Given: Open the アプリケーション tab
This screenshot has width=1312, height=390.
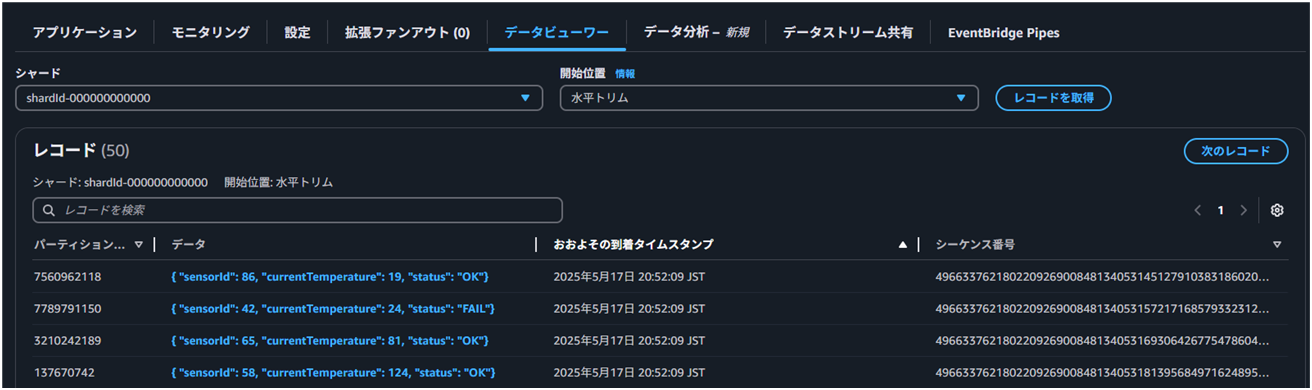Looking at the screenshot, I should pyautogui.click(x=85, y=32).
